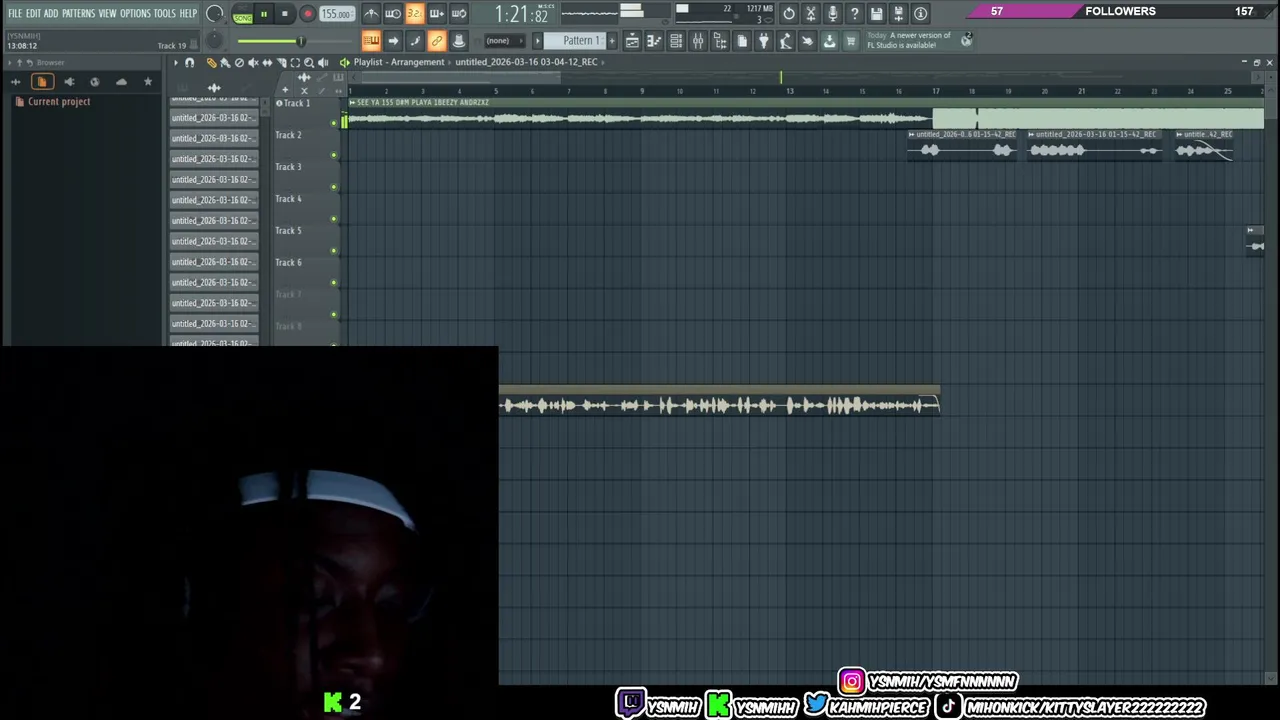This screenshot has height=720, width=1280.
Task: Select the pencil draw tool
Action: (211, 62)
